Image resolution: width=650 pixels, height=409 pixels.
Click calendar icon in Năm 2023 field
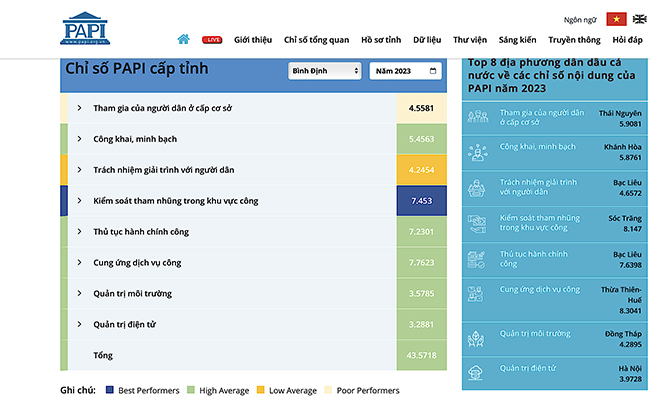433,71
